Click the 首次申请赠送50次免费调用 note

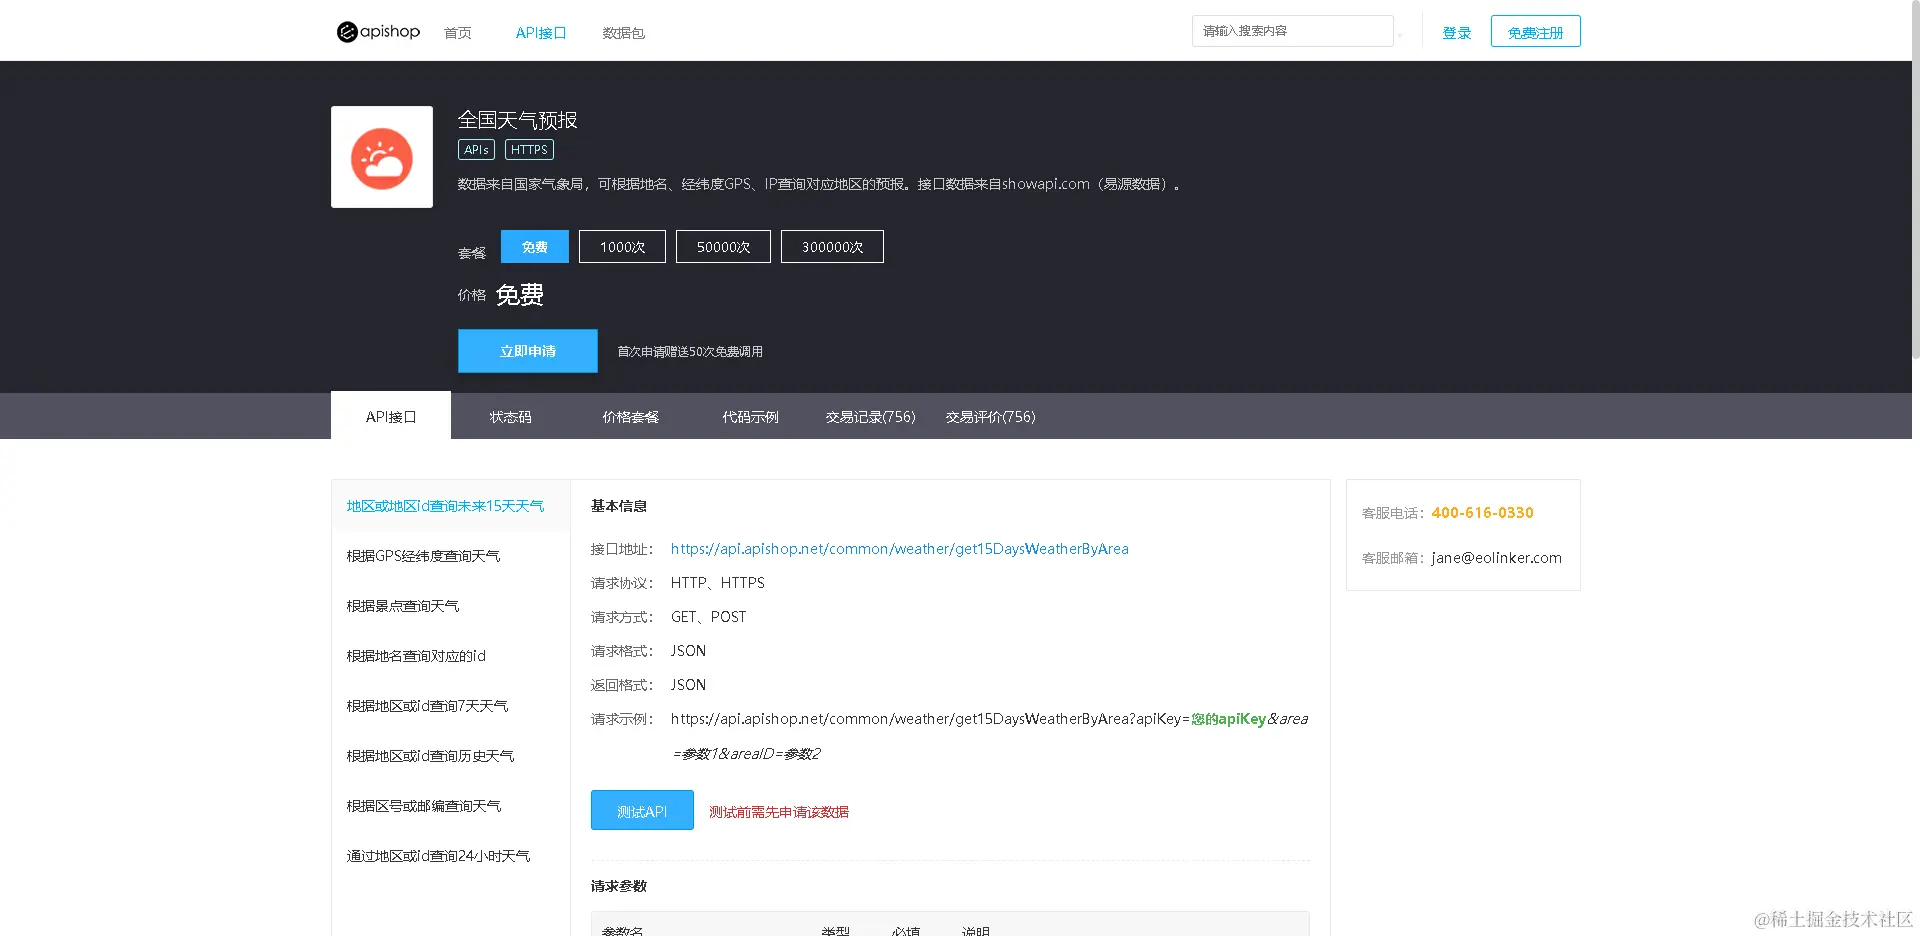click(690, 352)
